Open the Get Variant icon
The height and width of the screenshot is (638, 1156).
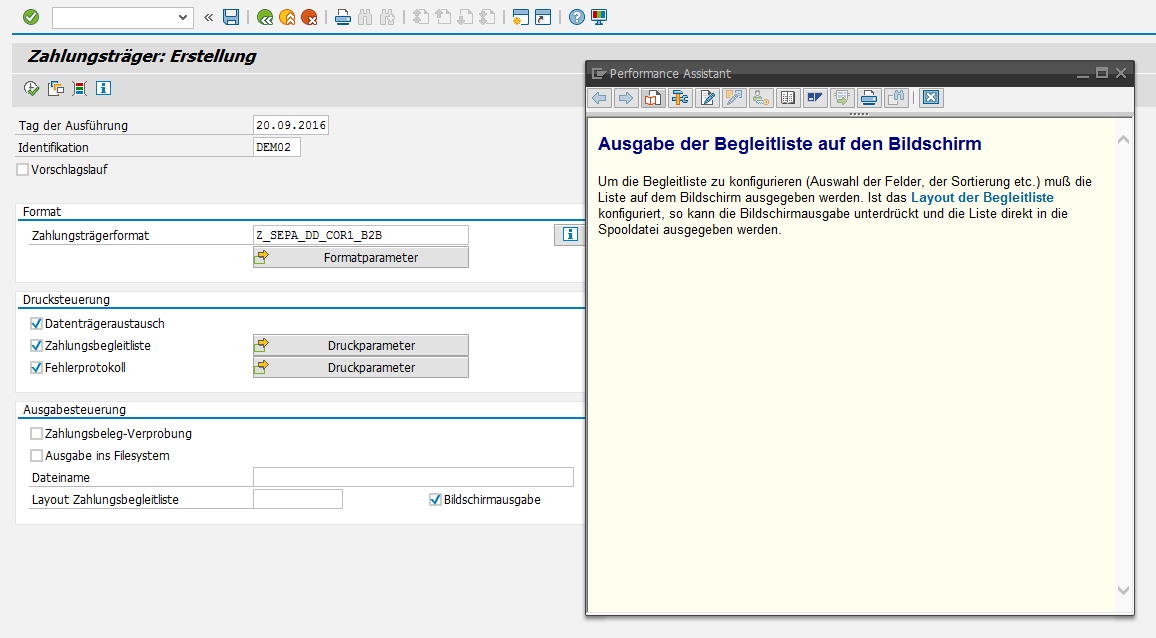[56, 88]
